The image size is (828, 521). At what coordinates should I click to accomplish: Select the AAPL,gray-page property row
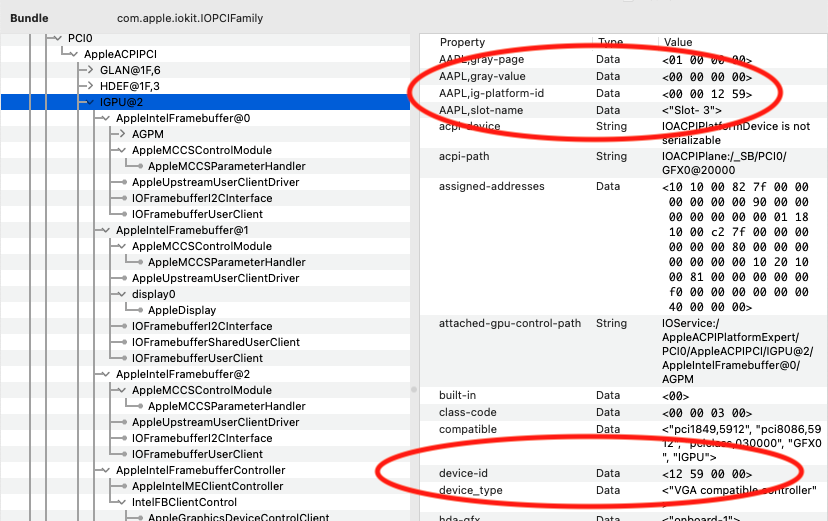point(624,60)
